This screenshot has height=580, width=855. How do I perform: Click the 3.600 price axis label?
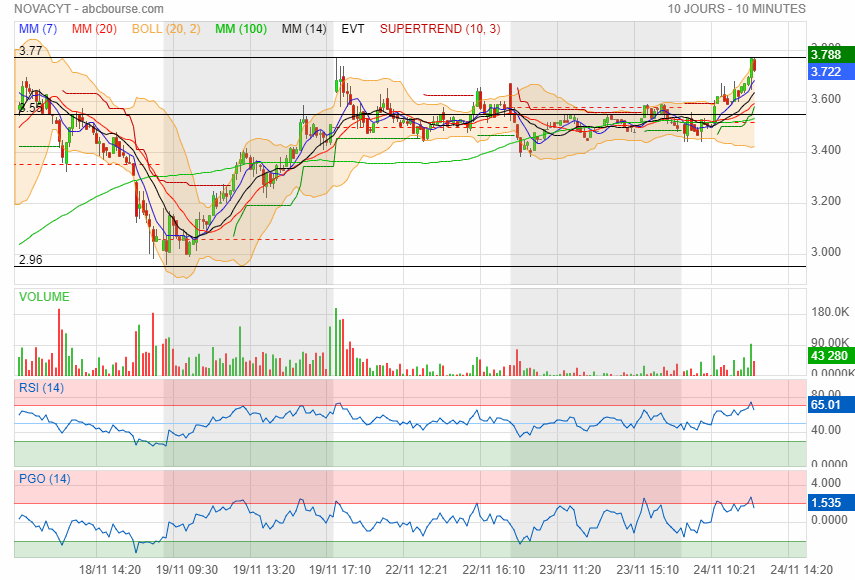(826, 99)
